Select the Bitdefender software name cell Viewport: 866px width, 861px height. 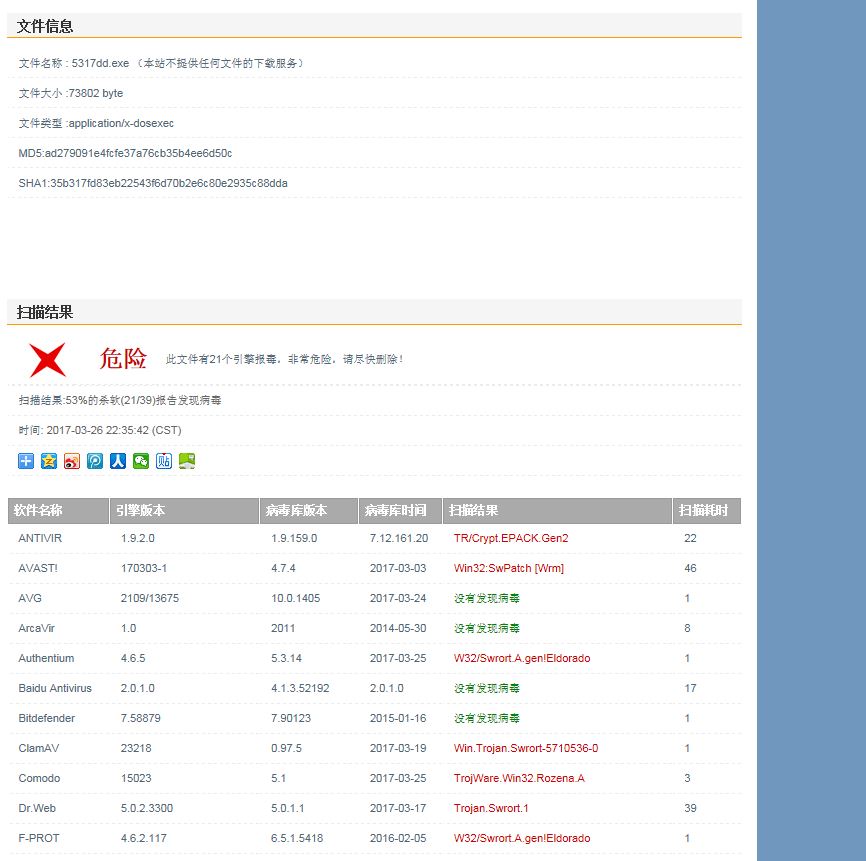click(46, 718)
